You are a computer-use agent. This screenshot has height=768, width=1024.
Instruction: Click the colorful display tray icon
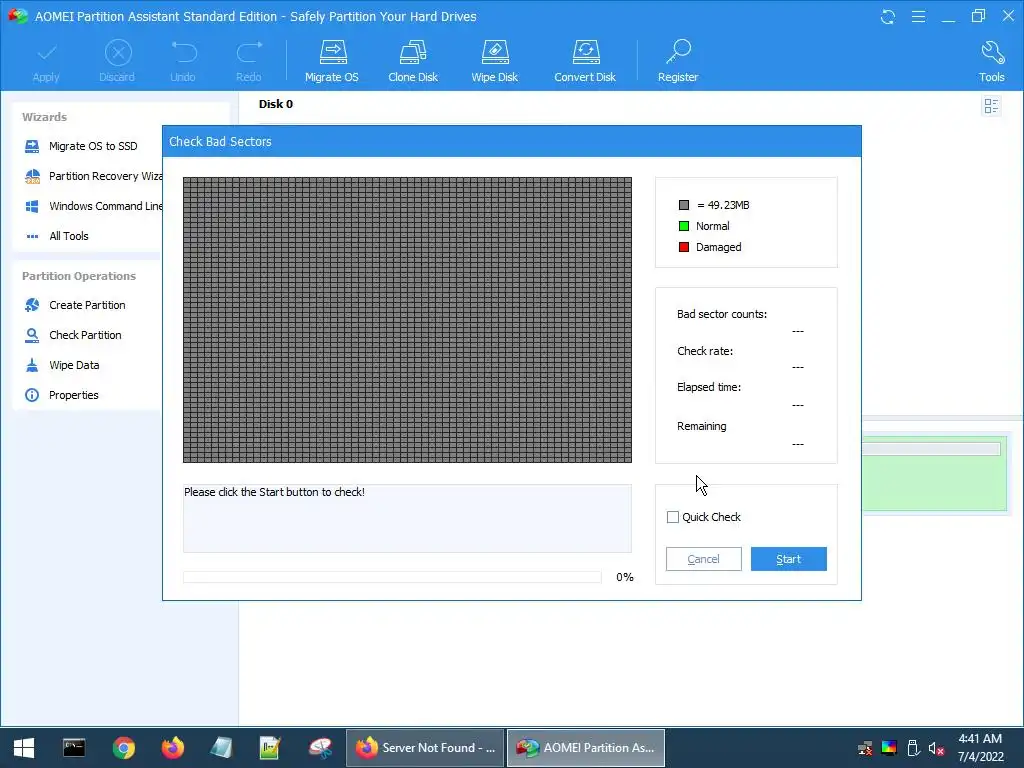click(x=889, y=748)
